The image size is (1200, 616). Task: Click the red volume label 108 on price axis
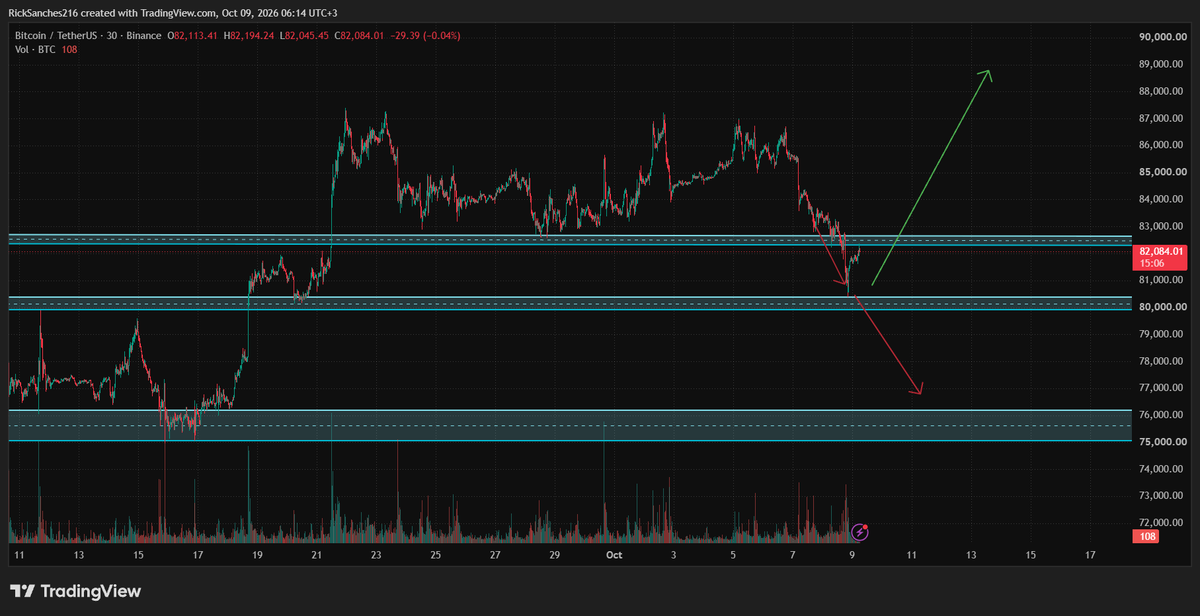(1146, 537)
